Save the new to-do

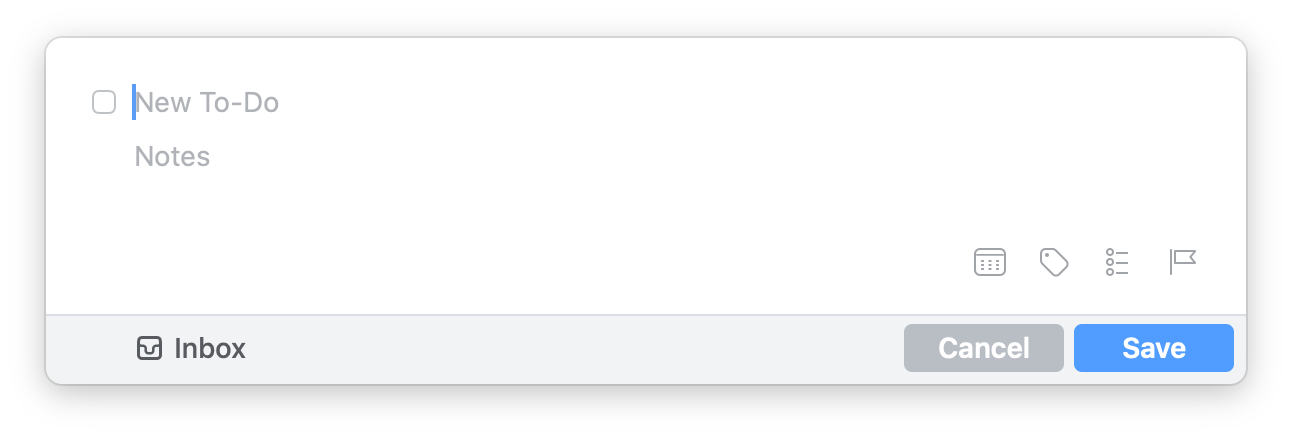pos(1154,348)
